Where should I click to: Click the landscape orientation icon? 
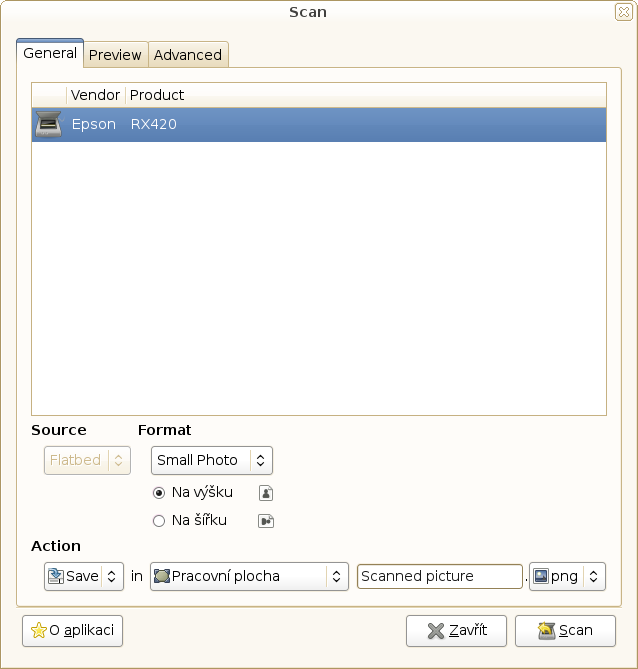(266, 521)
